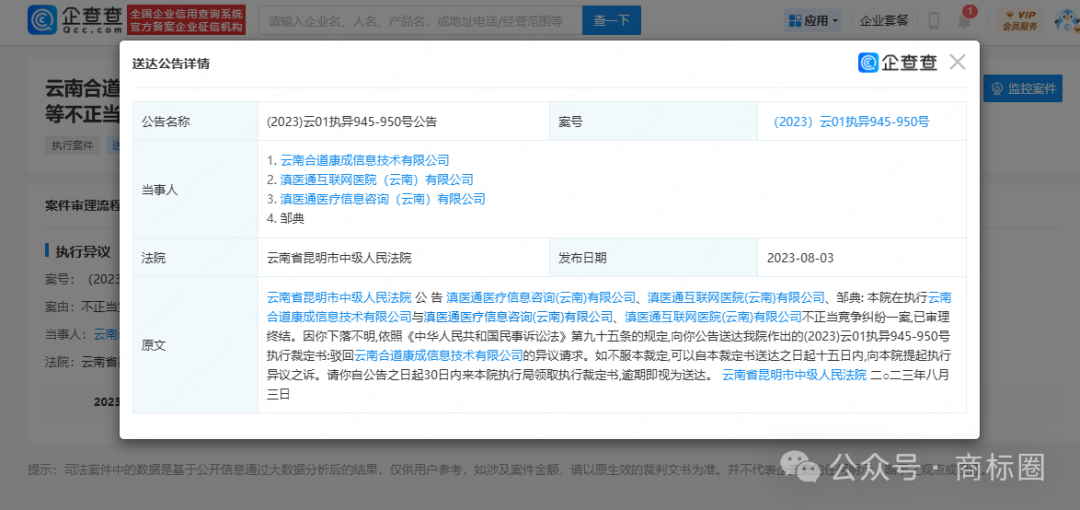Click the 查一下 search button
The height and width of the screenshot is (510, 1080).
tap(611, 21)
